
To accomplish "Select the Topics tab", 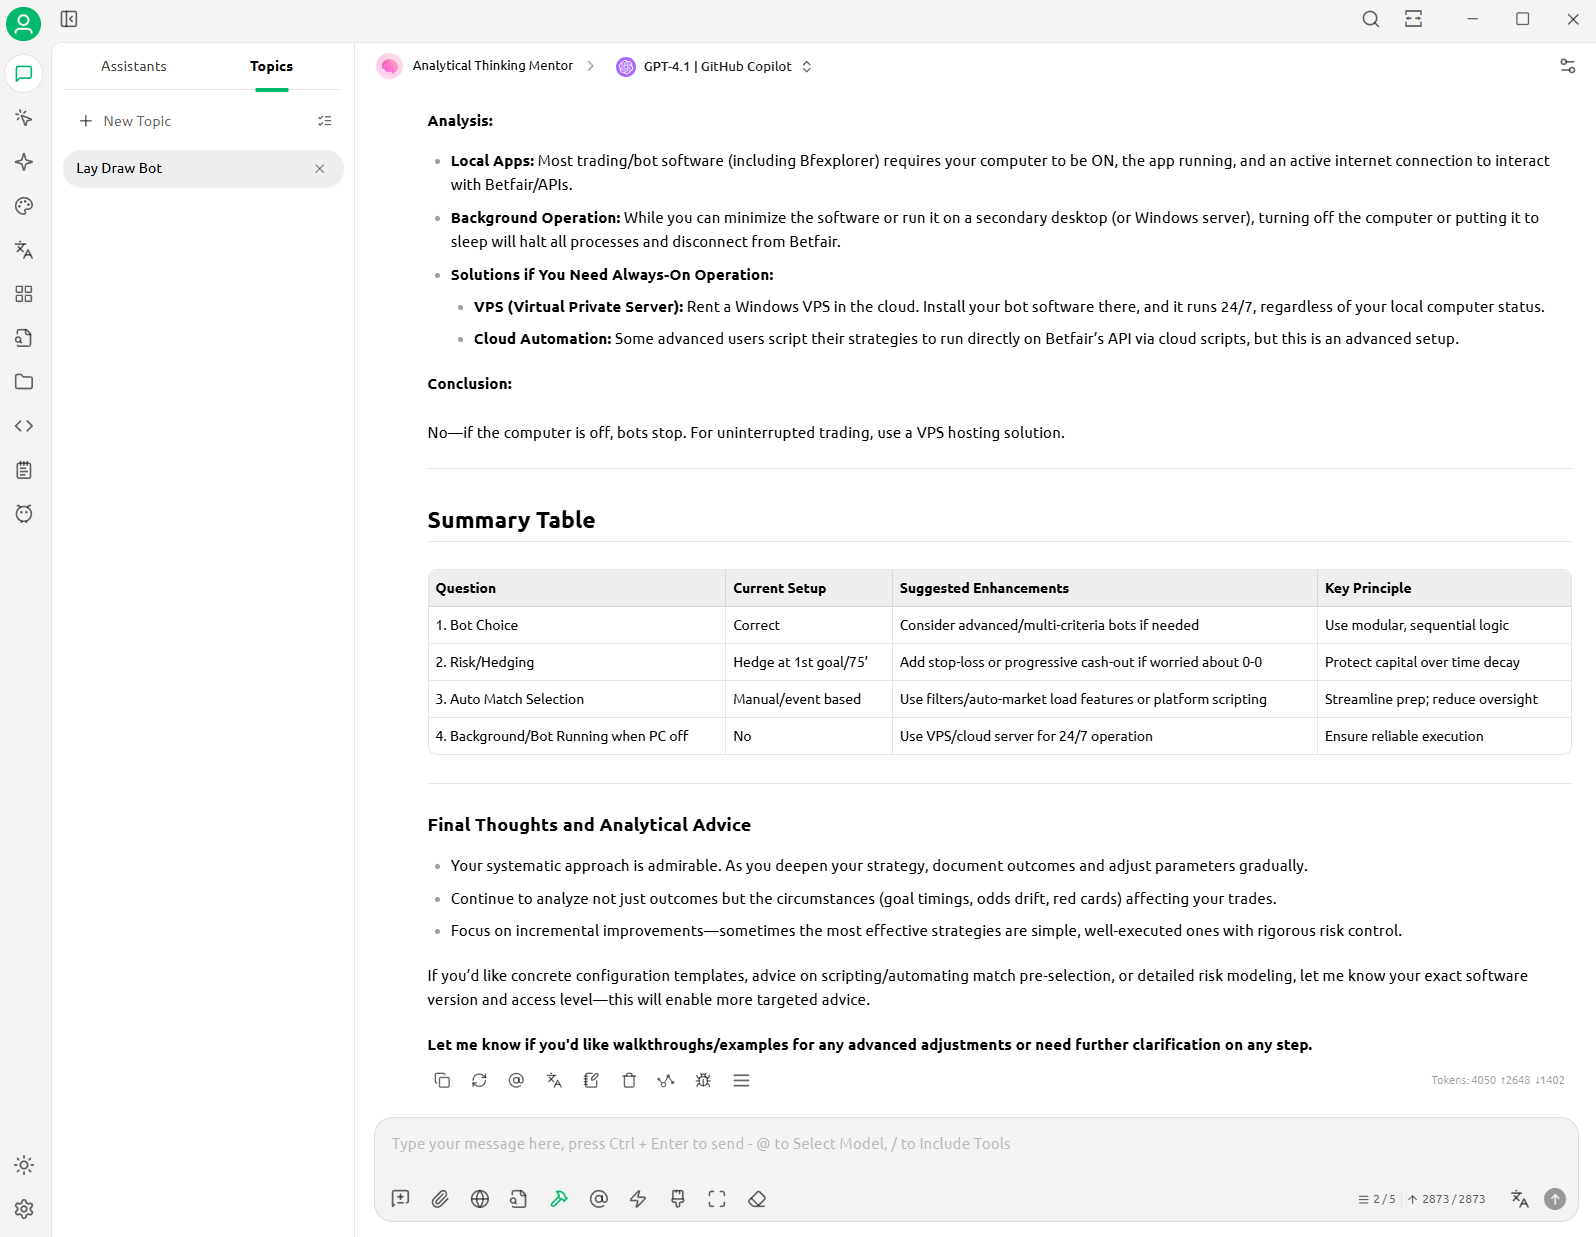I will tap(271, 67).
